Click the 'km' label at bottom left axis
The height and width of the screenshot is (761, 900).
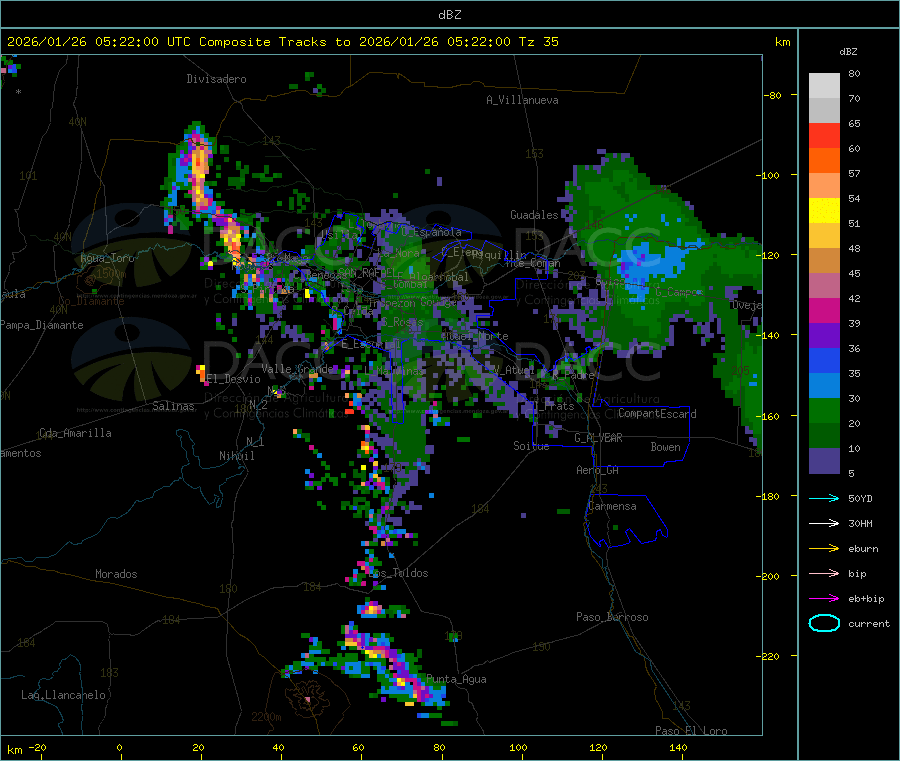[14, 750]
